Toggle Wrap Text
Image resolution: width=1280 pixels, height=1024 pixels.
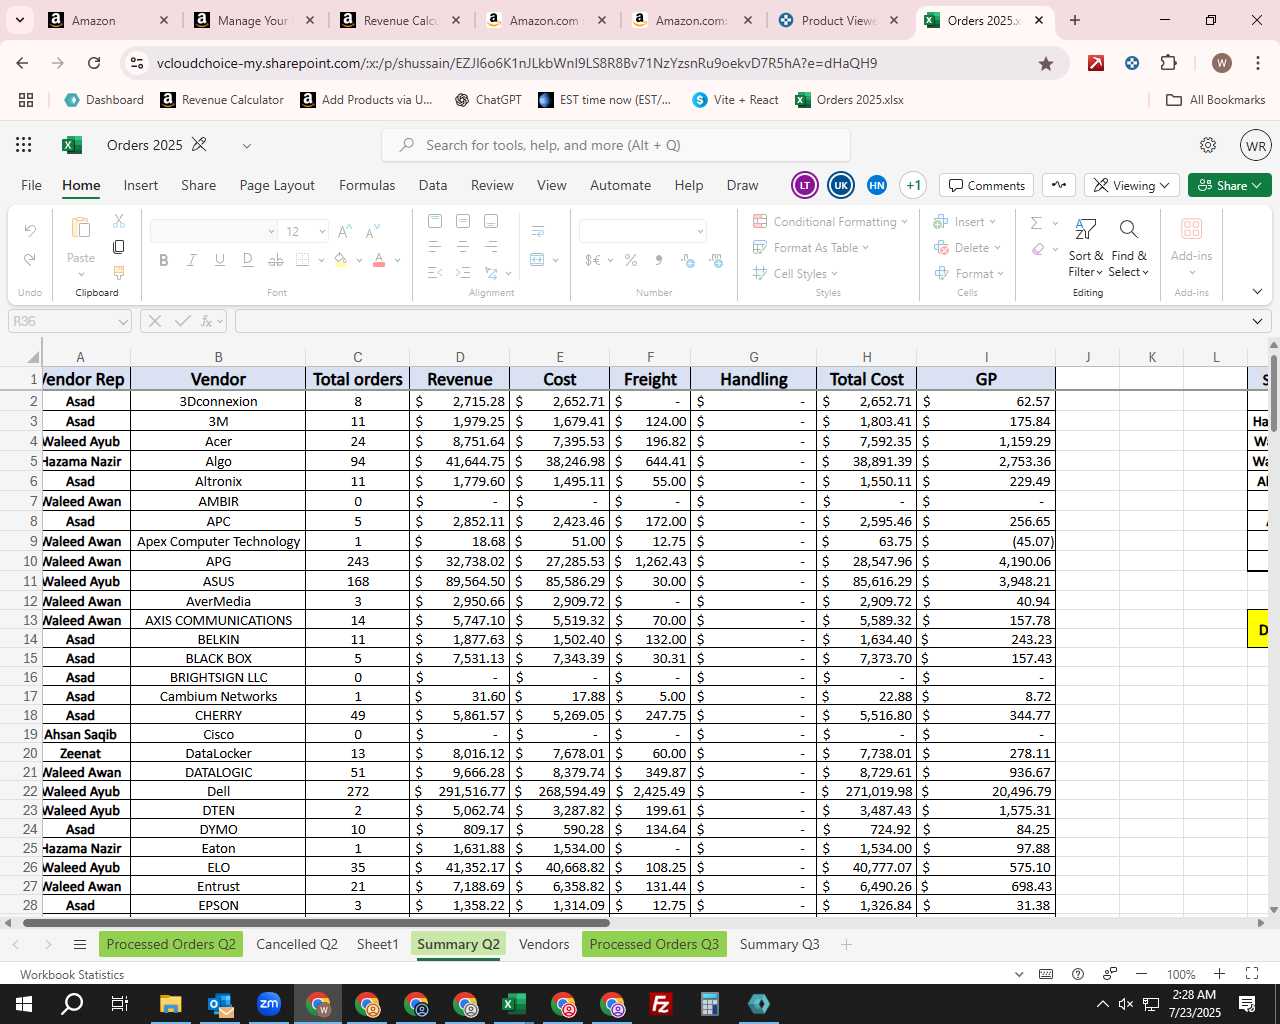click(x=538, y=232)
